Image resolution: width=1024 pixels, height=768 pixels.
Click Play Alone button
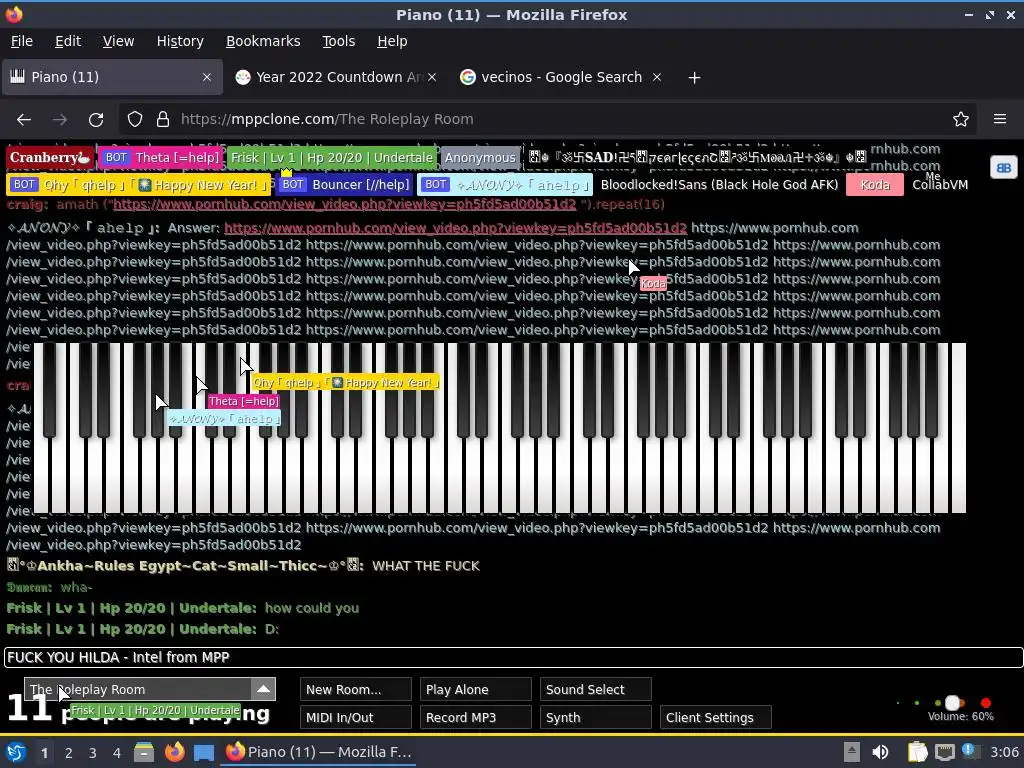click(475, 690)
